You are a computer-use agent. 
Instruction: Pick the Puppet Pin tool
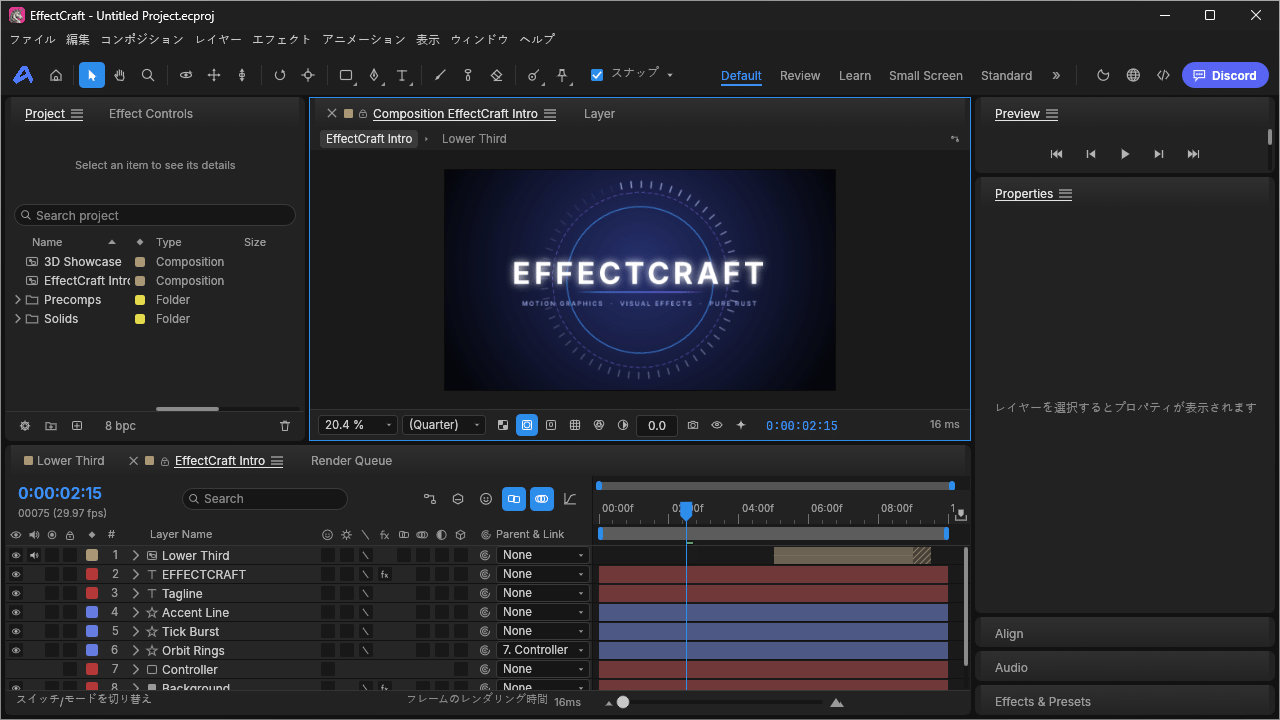click(562, 75)
